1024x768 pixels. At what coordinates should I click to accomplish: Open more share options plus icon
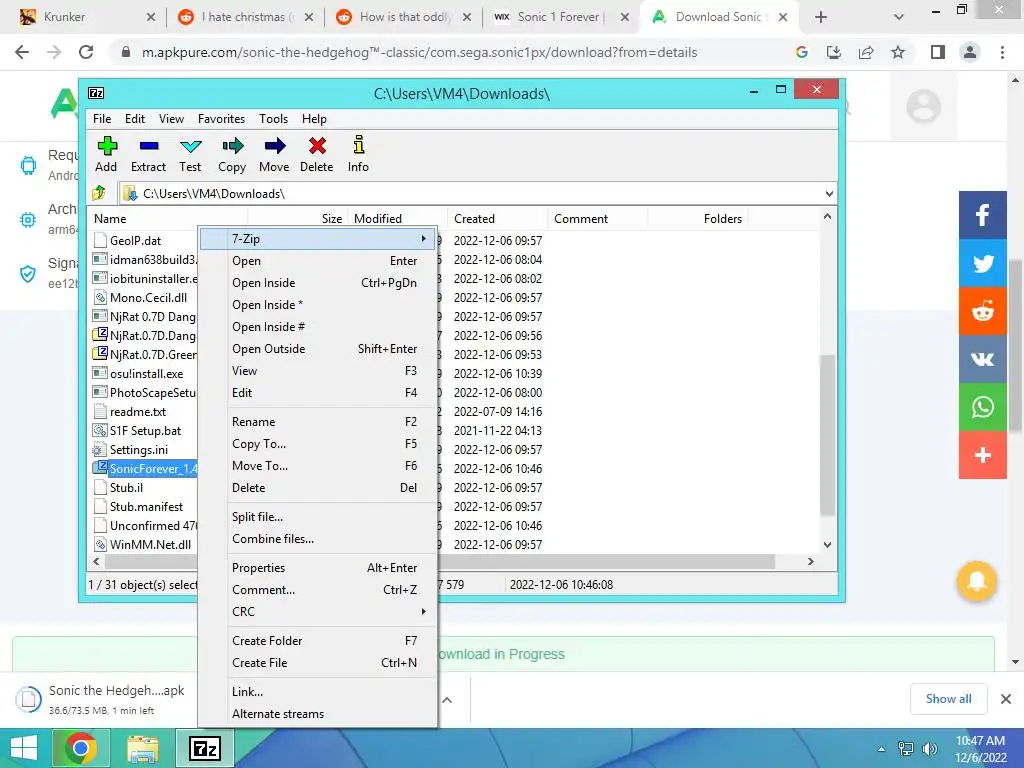(x=982, y=455)
